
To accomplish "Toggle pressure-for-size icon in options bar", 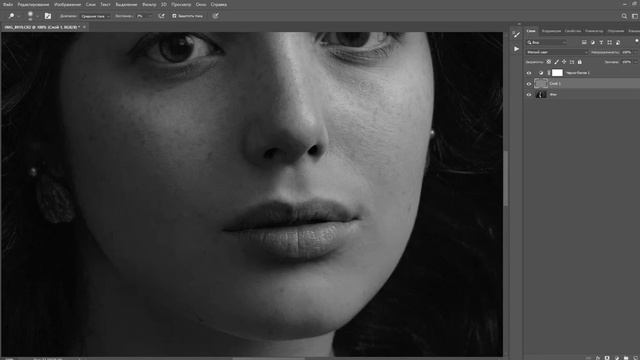I will 216,16.
